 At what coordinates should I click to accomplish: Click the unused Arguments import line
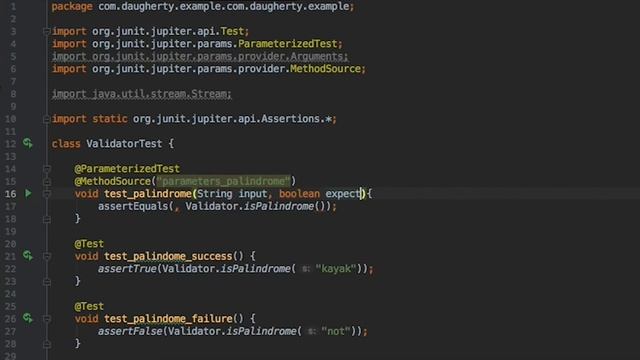(200, 56)
